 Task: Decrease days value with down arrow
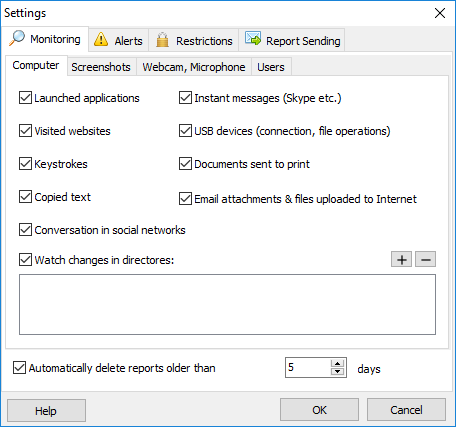coord(337,371)
